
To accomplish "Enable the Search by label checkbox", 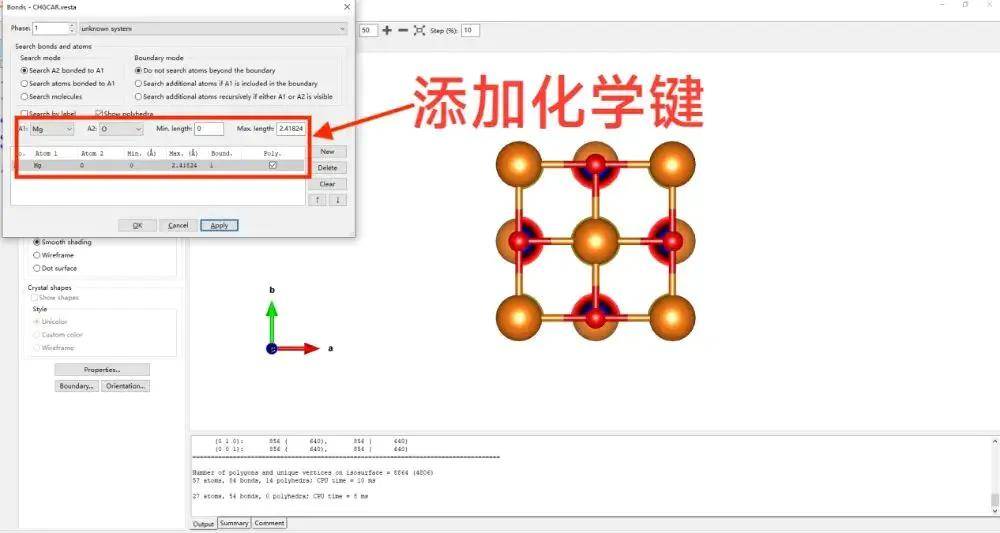I will [25, 114].
